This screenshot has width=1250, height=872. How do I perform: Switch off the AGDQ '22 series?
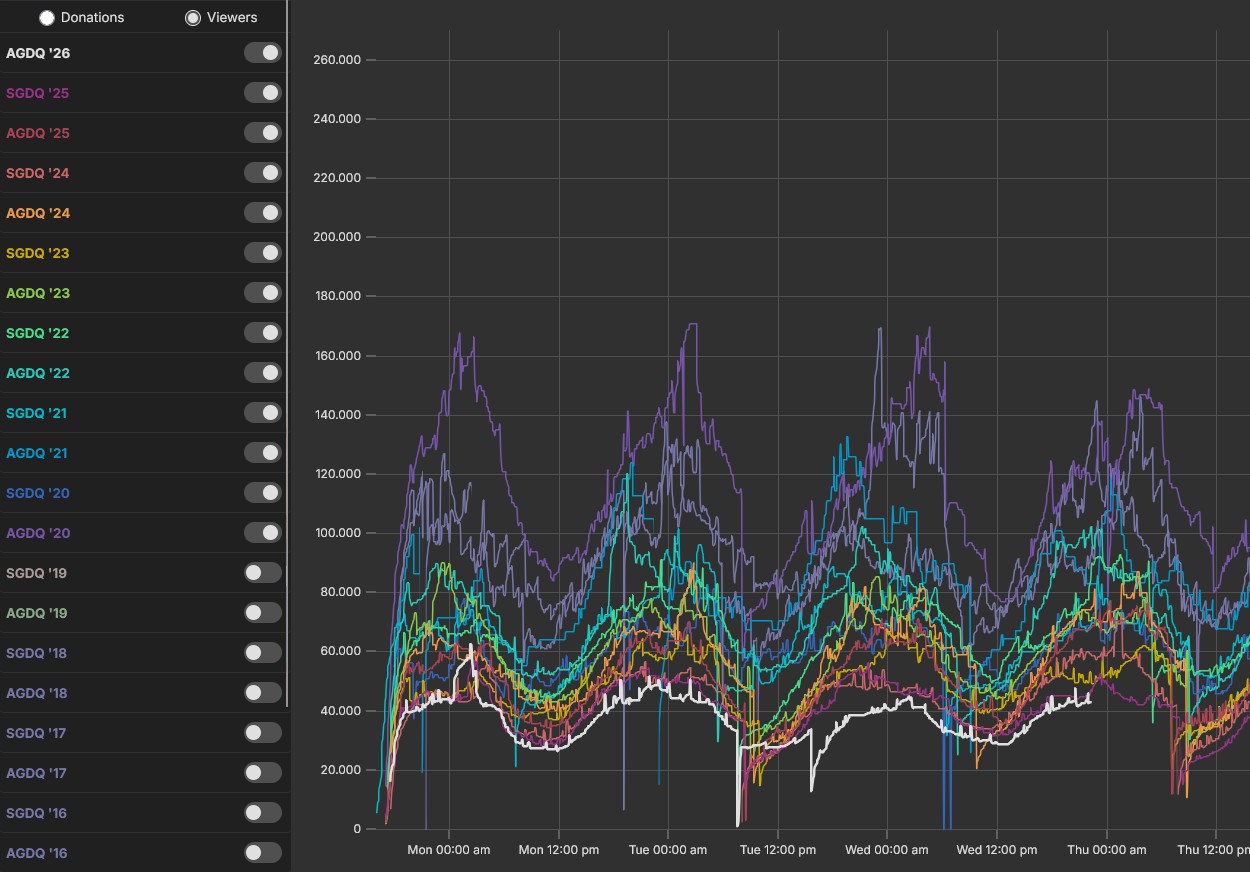pos(263,373)
